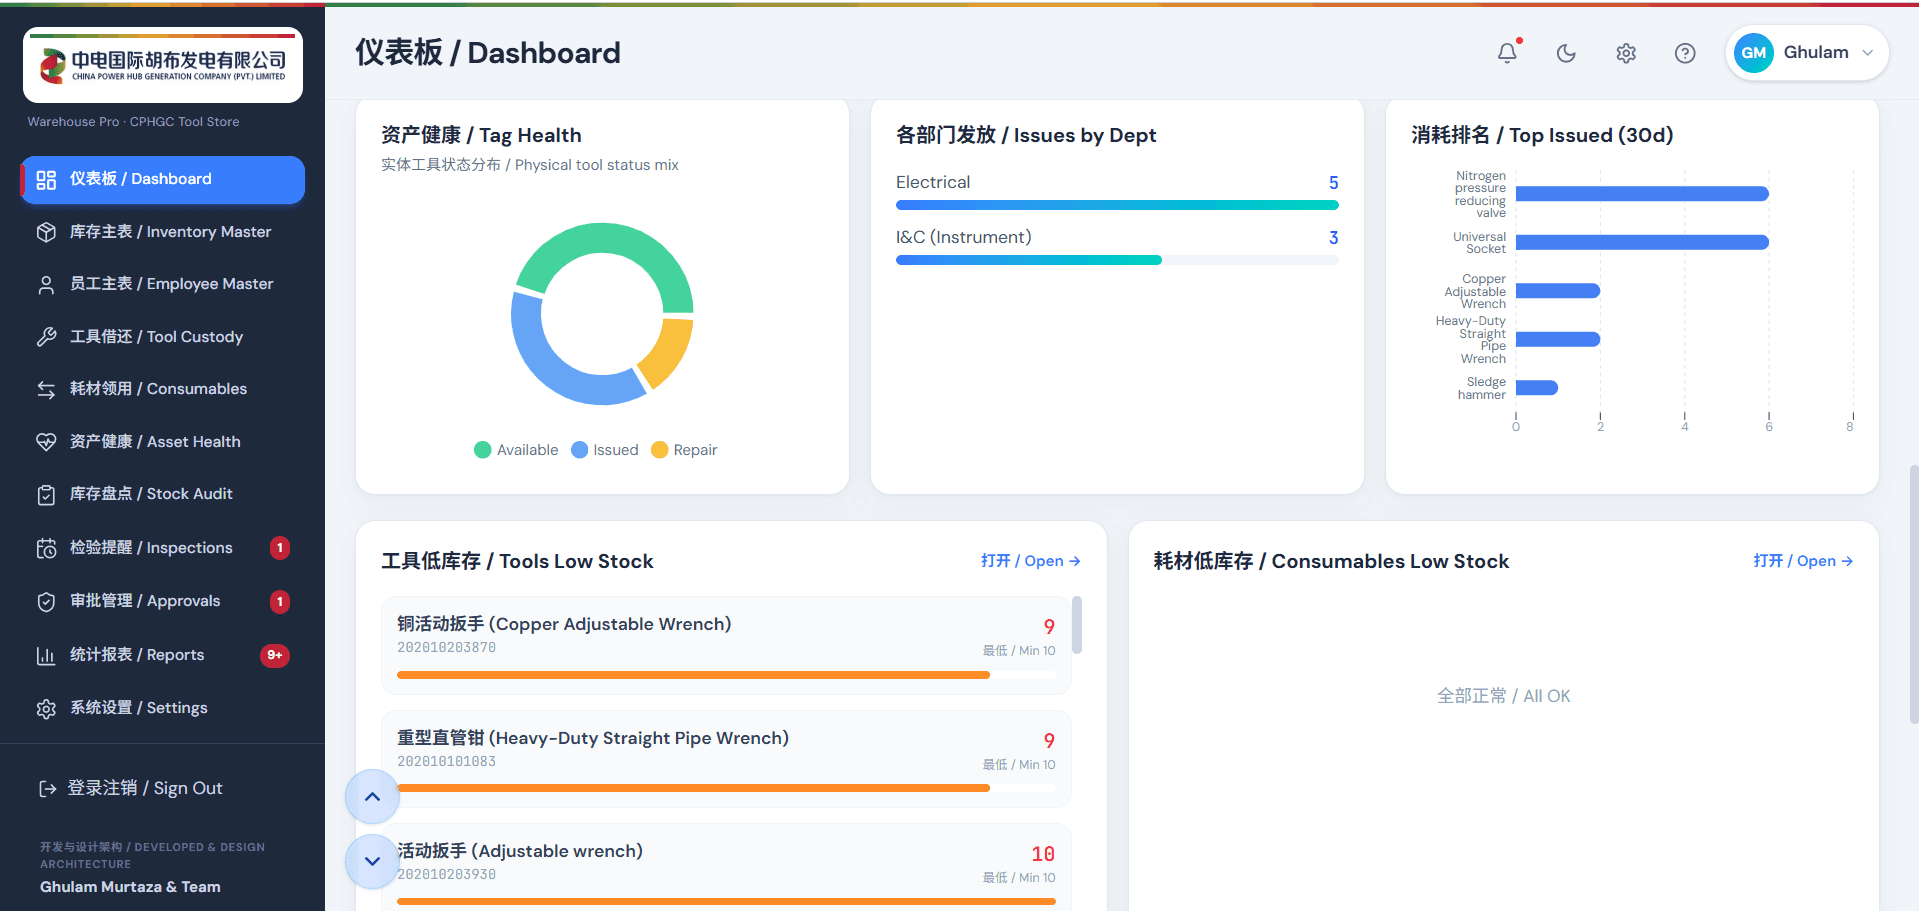Click the Inventory Master box icon
The width and height of the screenshot is (1919, 911).
point(46,232)
